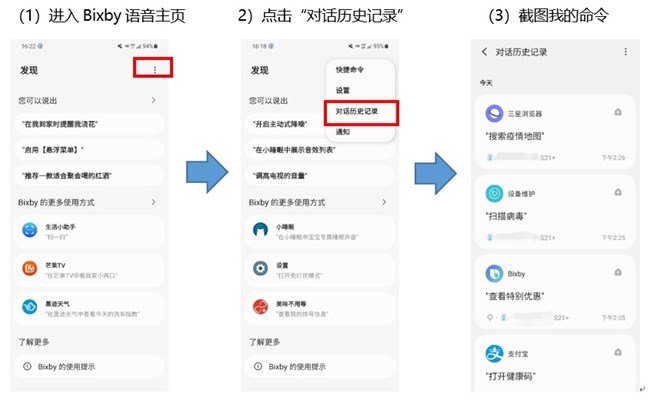Choose 通知 in the popup menu
Image resolution: width=650 pixels, height=407 pixels.
pyautogui.click(x=342, y=132)
